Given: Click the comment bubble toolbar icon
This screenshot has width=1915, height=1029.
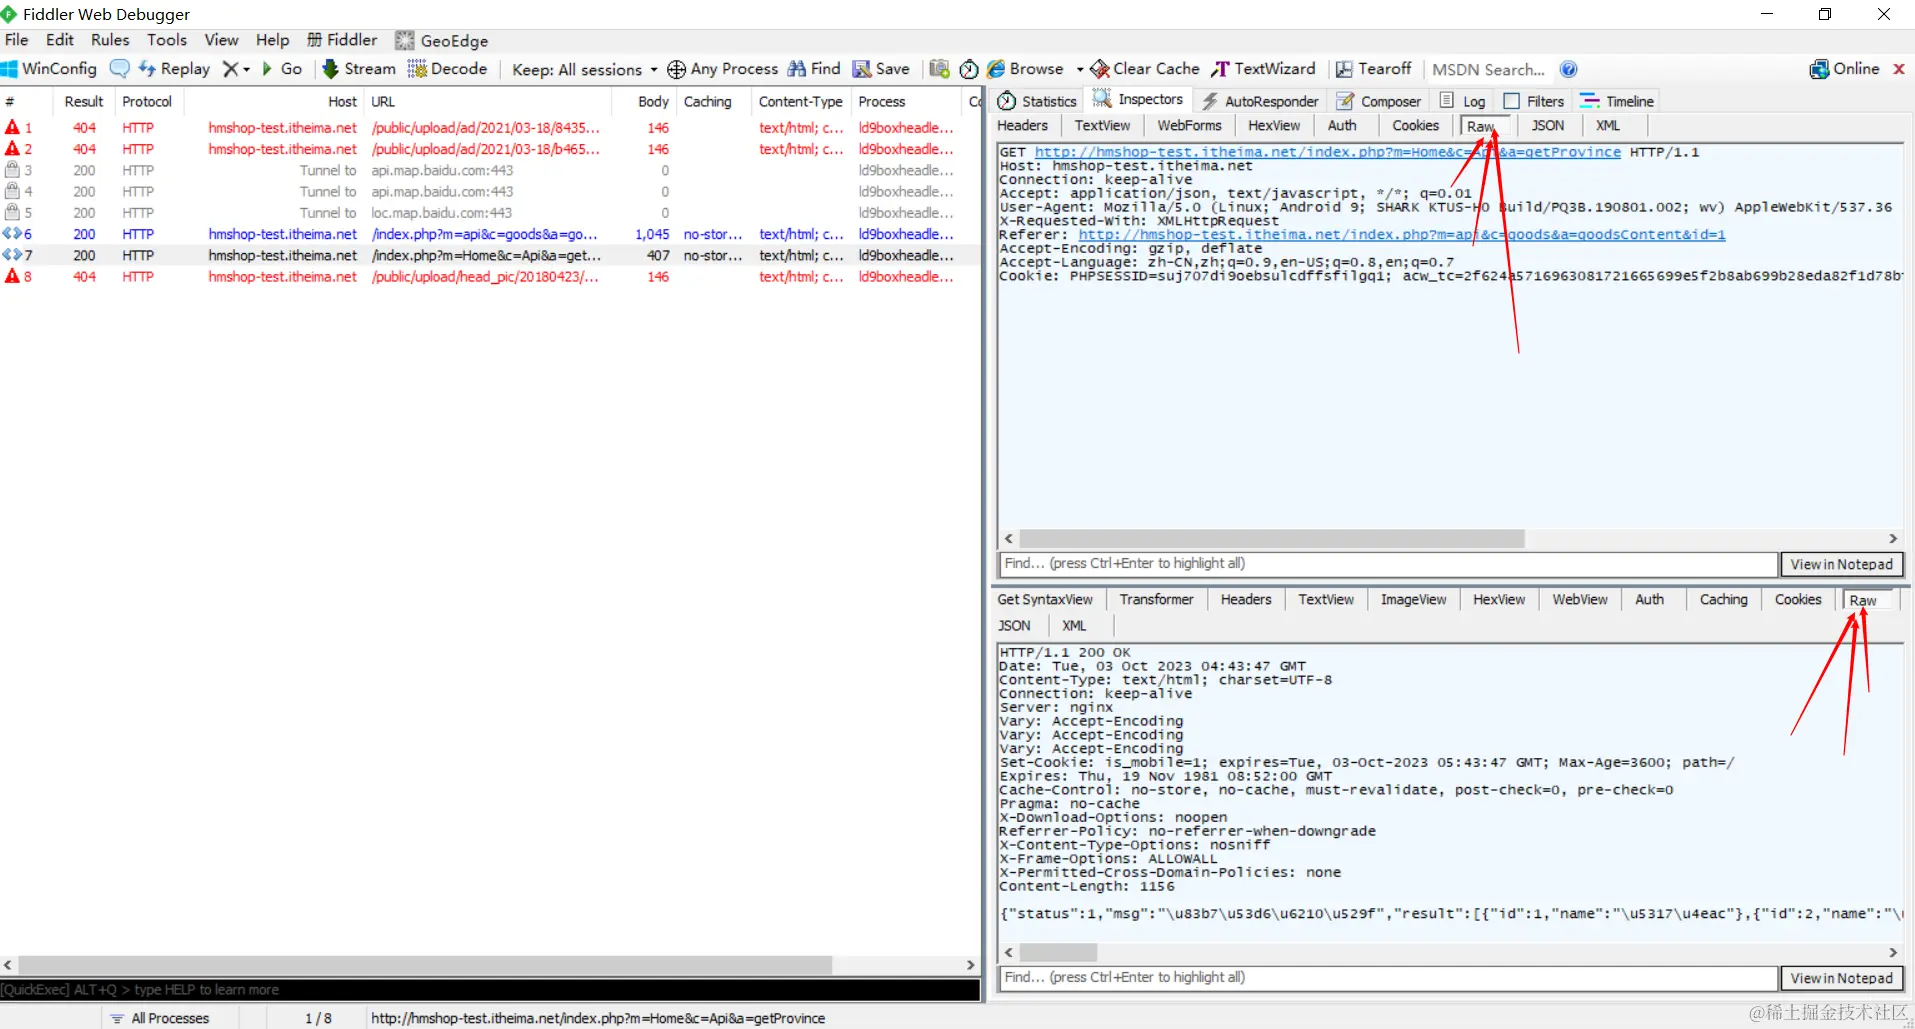Looking at the screenshot, I should pyautogui.click(x=119, y=69).
